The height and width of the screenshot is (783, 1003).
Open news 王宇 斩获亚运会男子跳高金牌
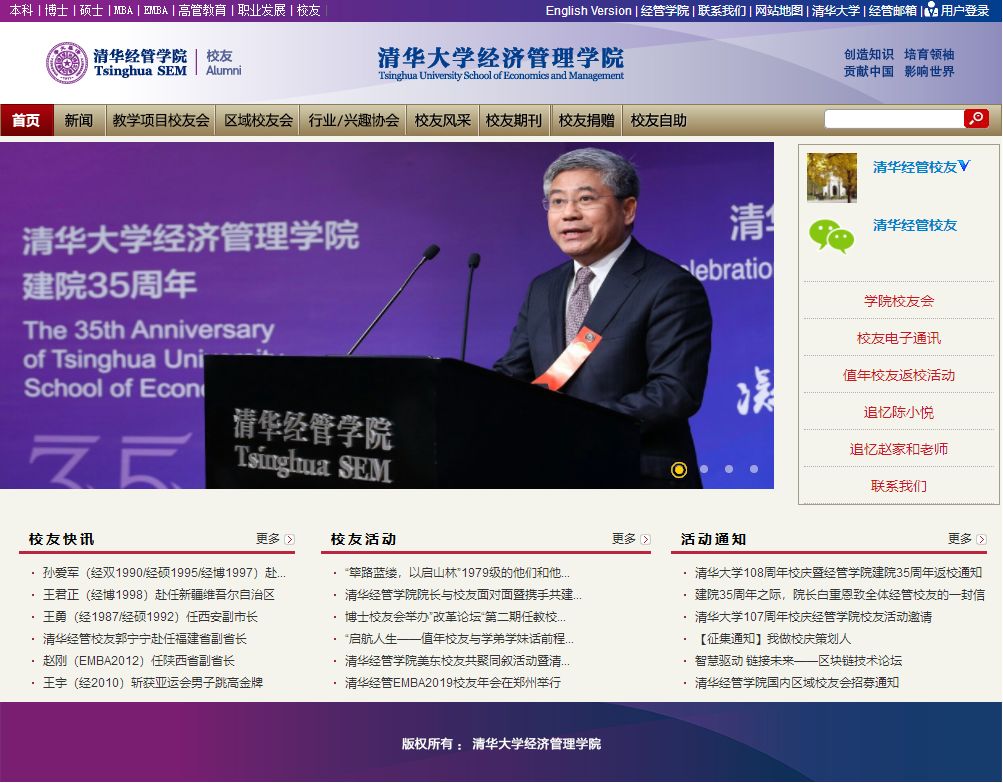click(x=153, y=683)
